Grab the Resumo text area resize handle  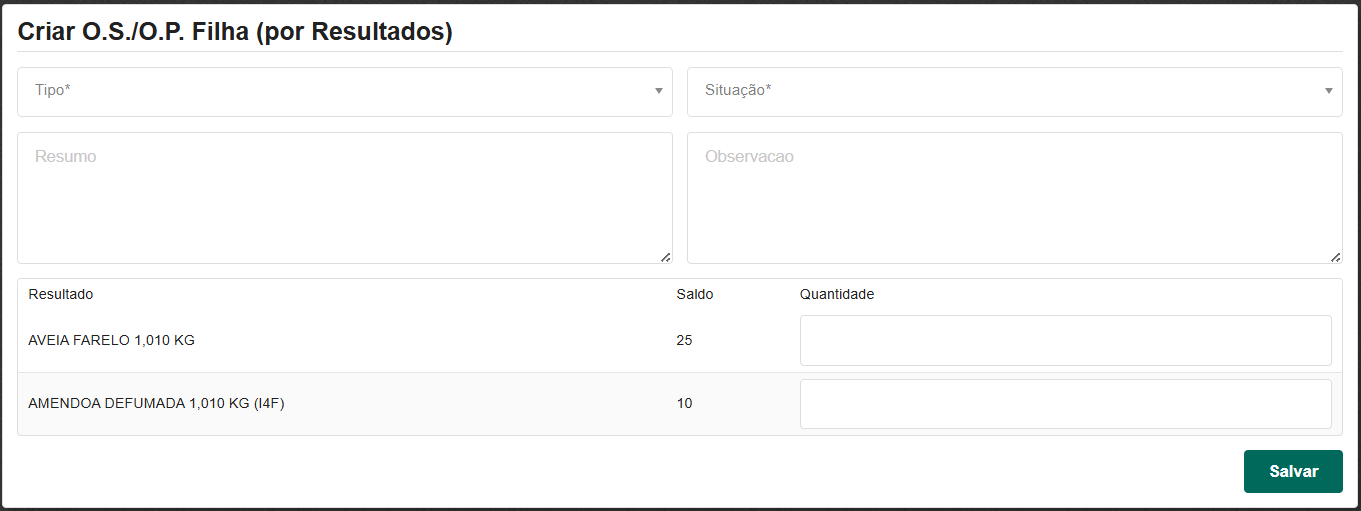pyautogui.click(x=666, y=257)
